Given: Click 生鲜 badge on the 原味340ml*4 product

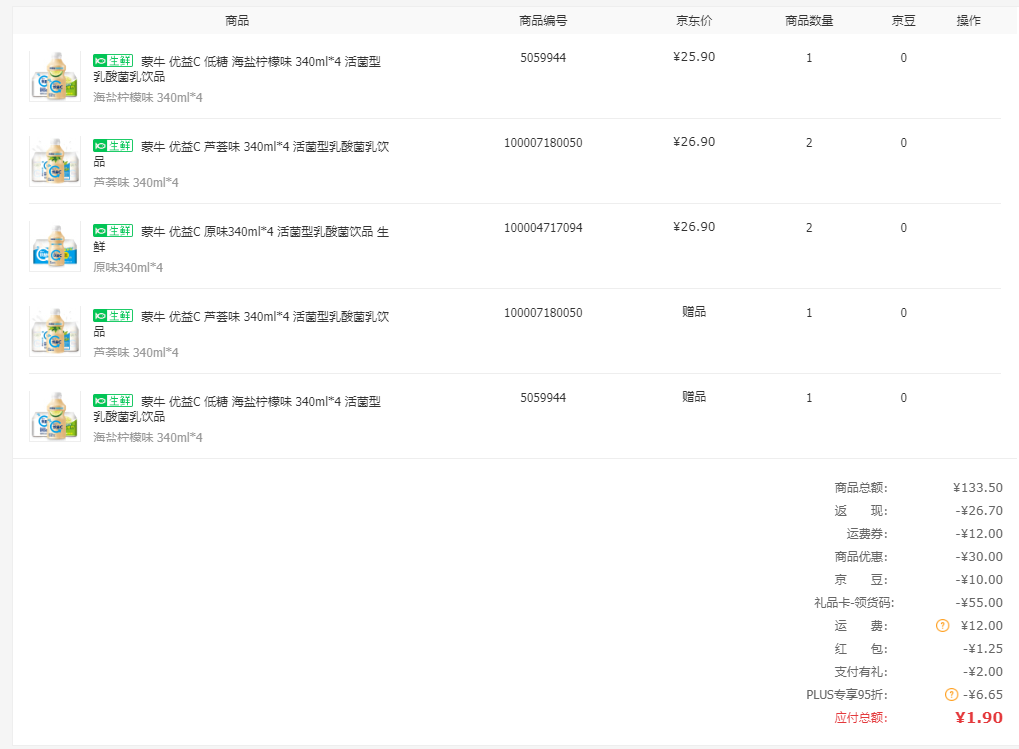Looking at the screenshot, I should (x=113, y=231).
